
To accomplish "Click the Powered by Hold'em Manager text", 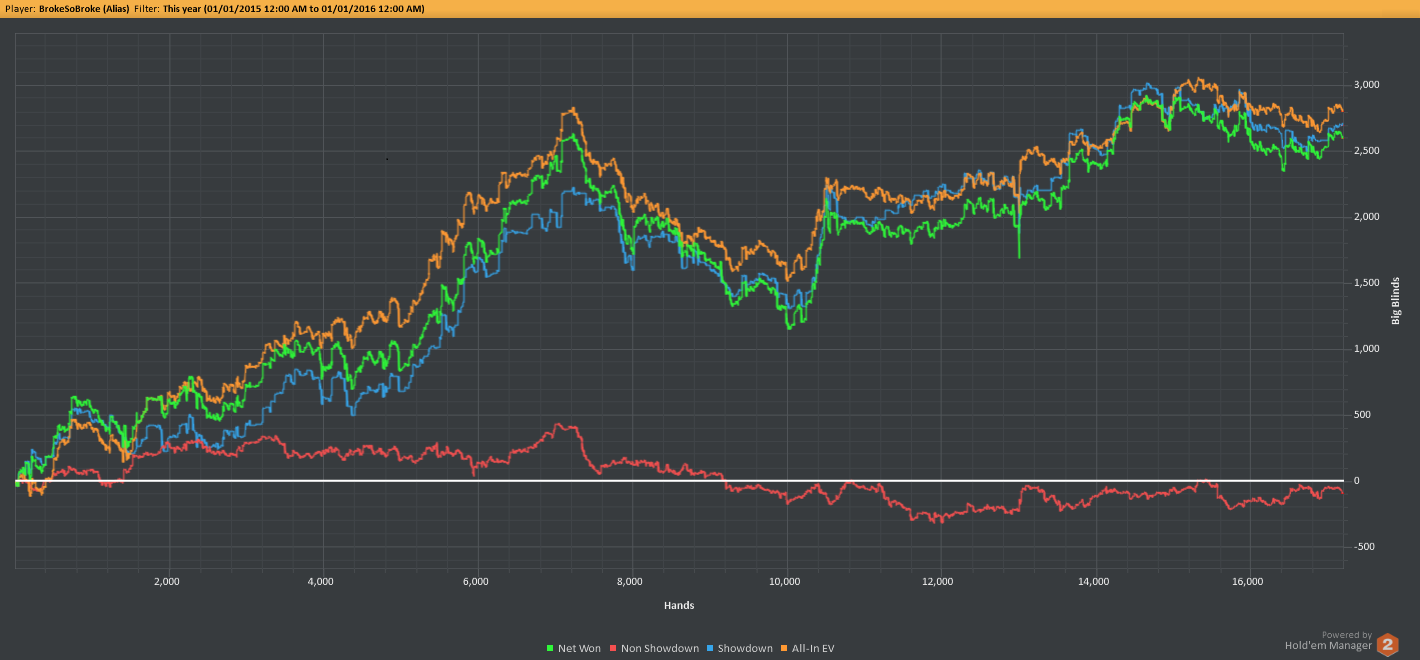I will (1328, 640).
